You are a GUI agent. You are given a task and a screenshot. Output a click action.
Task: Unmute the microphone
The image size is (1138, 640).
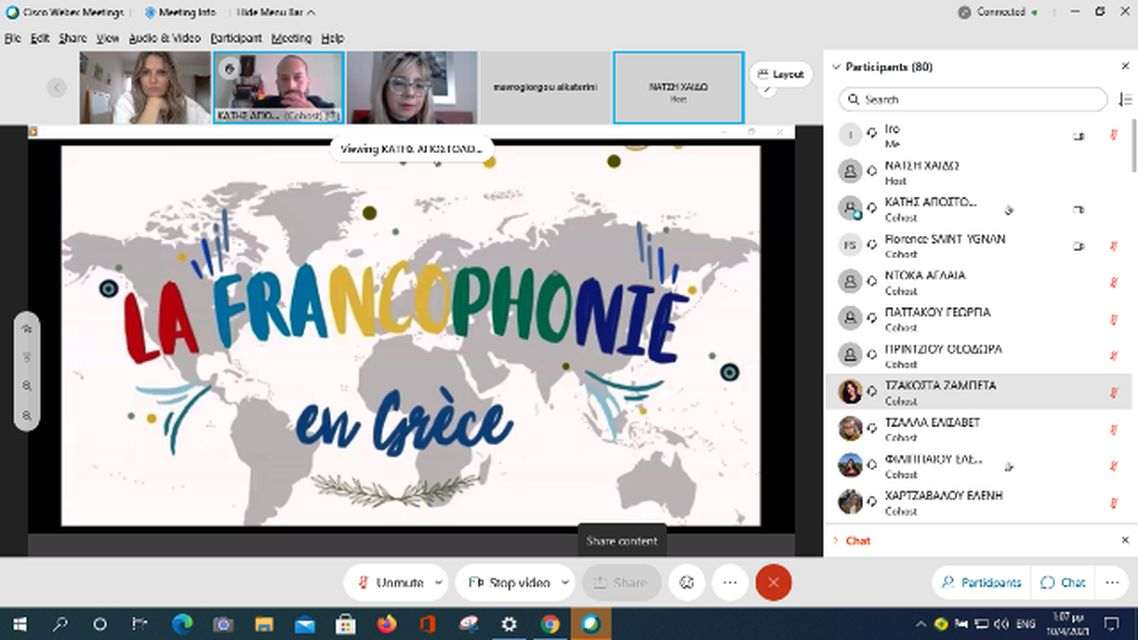(390, 582)
